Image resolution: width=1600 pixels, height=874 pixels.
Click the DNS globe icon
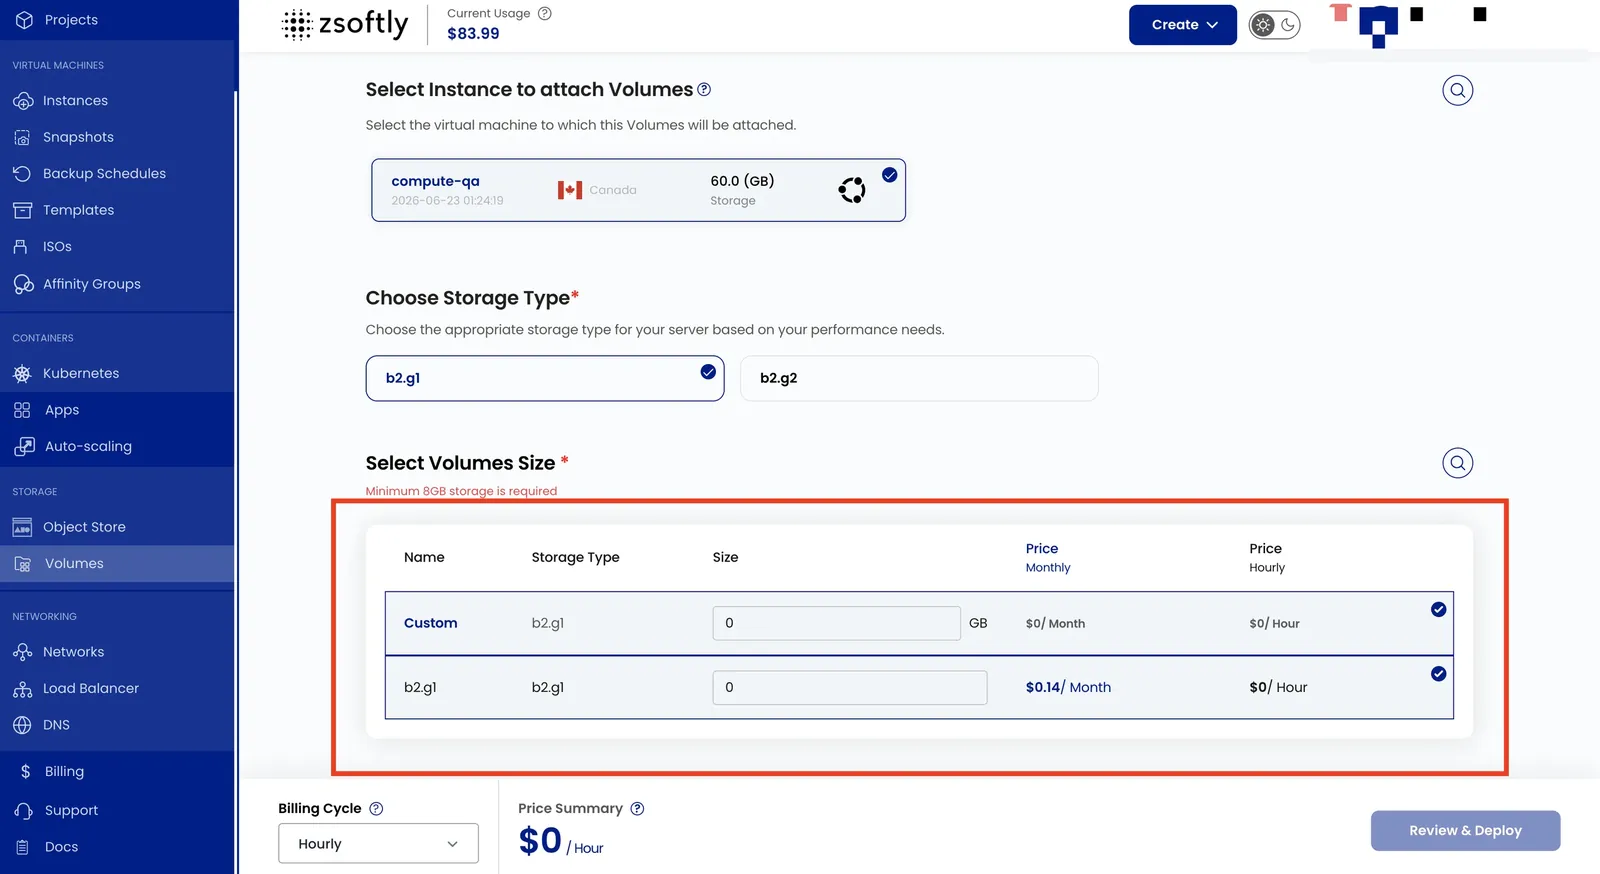[x=22, y=725]
